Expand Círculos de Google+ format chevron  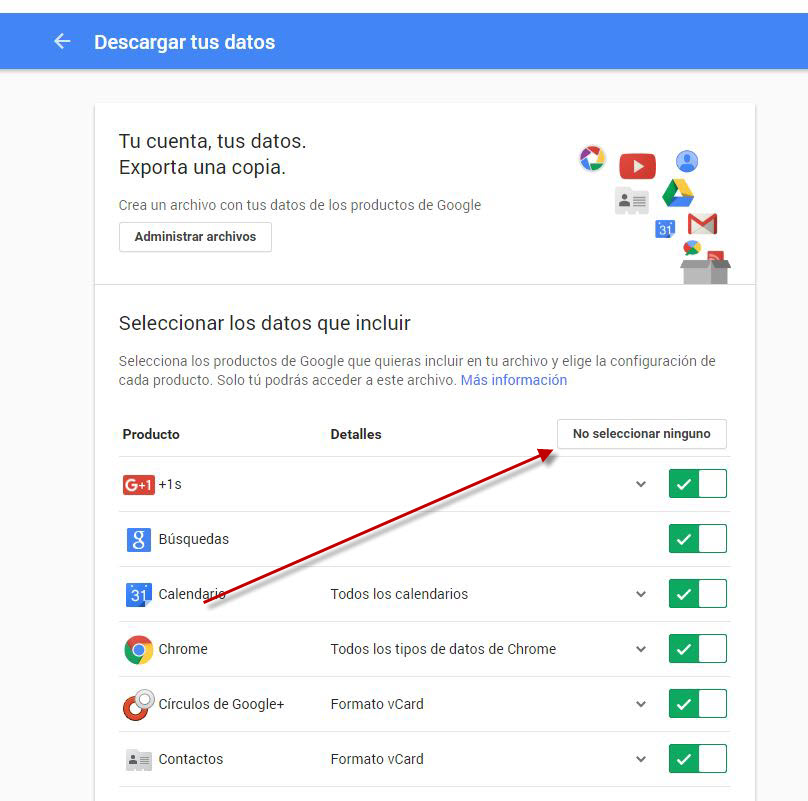tap(641, 704)
